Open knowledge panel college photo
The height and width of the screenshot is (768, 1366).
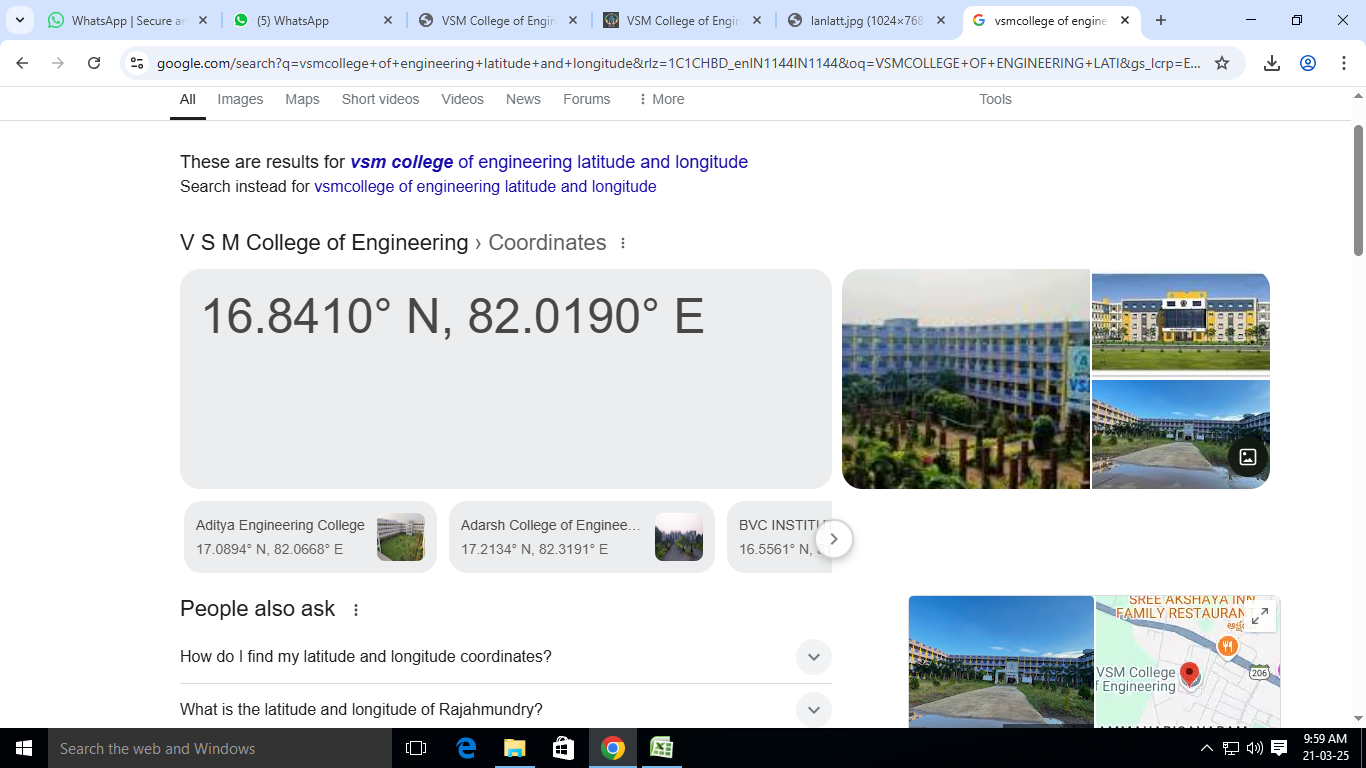pyautogui.click(x=1001, y=662)
